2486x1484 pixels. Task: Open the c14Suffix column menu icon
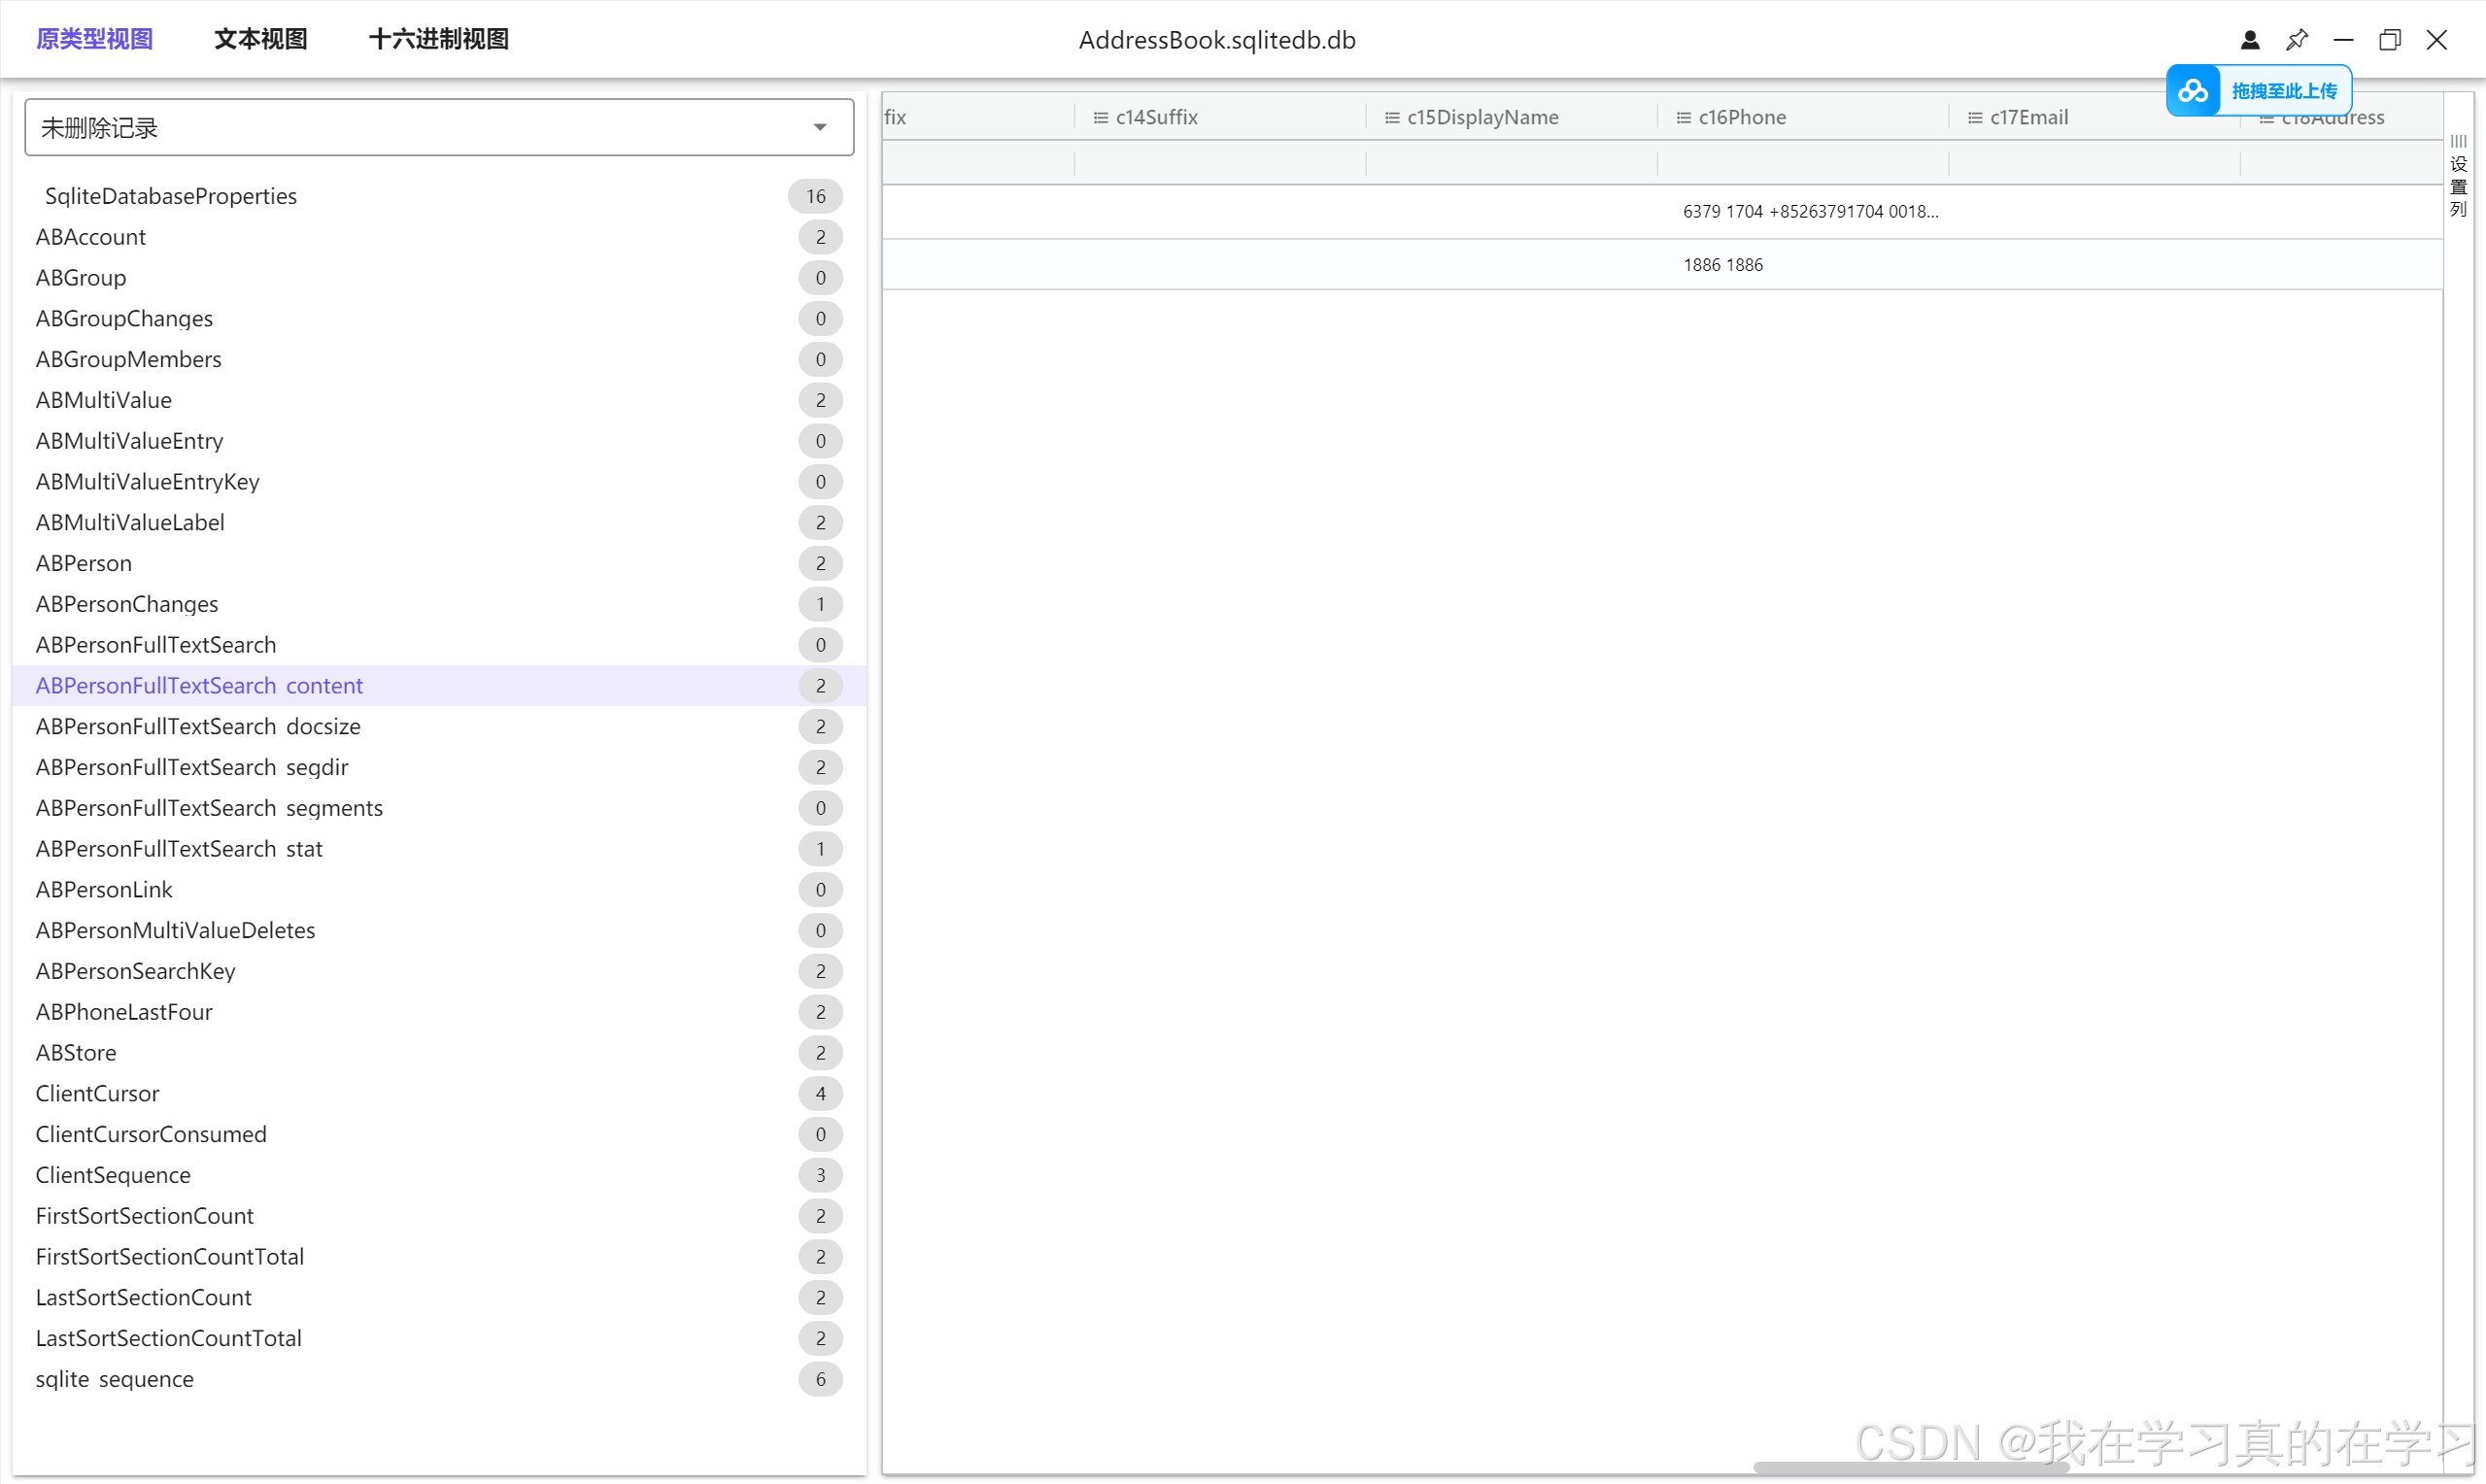click(x=1100, y=118)
